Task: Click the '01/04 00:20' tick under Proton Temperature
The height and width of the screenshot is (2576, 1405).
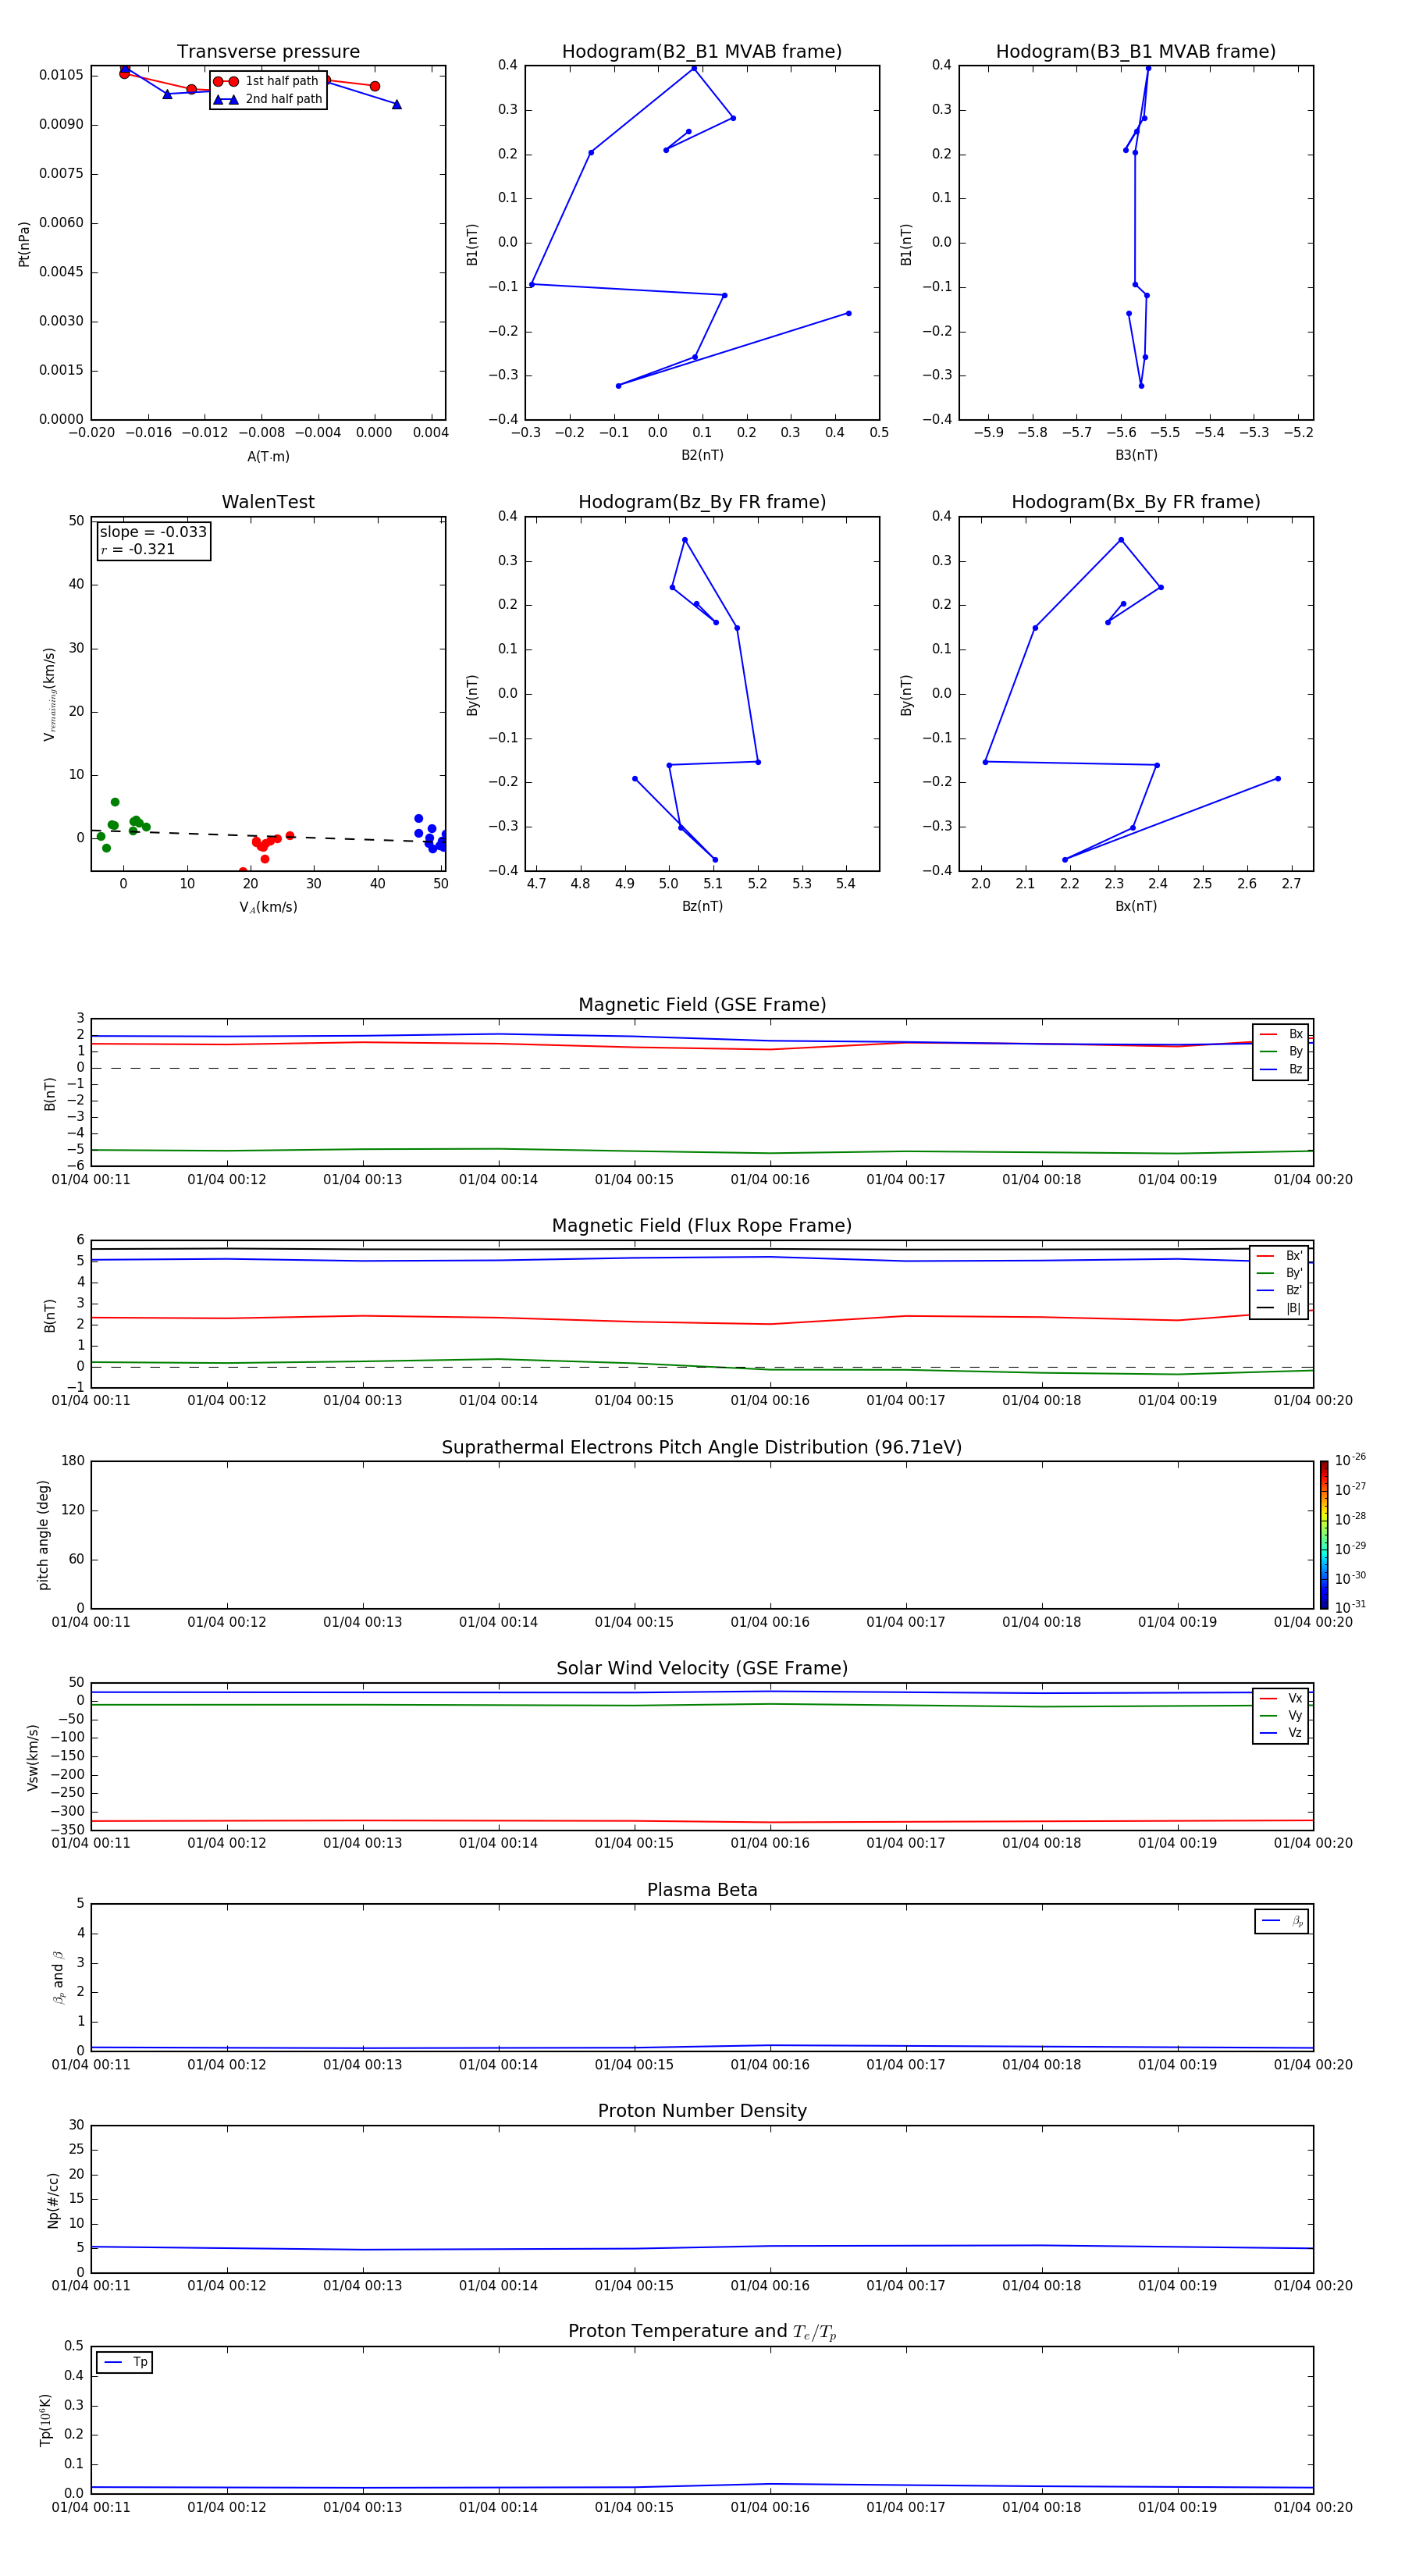Action: coord(1313,2507)
